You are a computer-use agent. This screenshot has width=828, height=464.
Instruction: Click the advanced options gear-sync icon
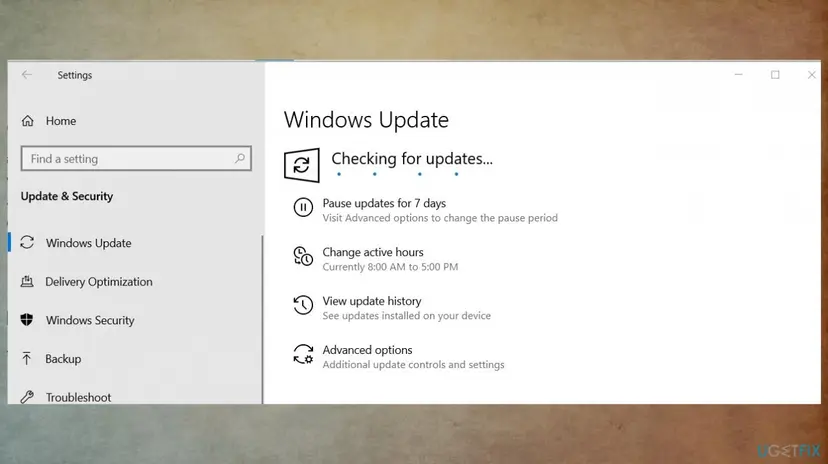303,354
